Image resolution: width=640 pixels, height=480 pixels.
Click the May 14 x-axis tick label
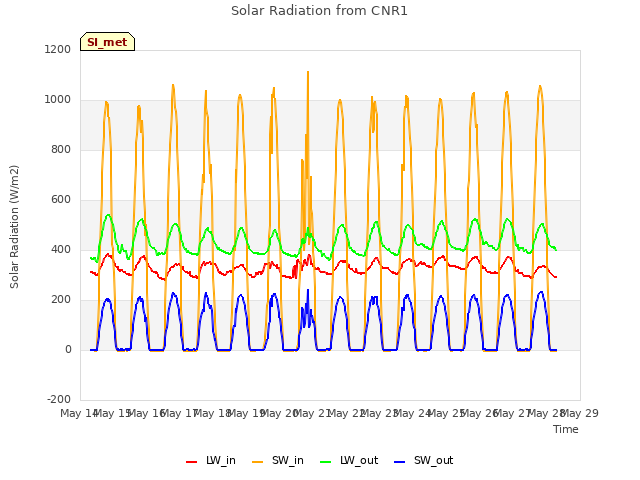[x=78, y=413]
